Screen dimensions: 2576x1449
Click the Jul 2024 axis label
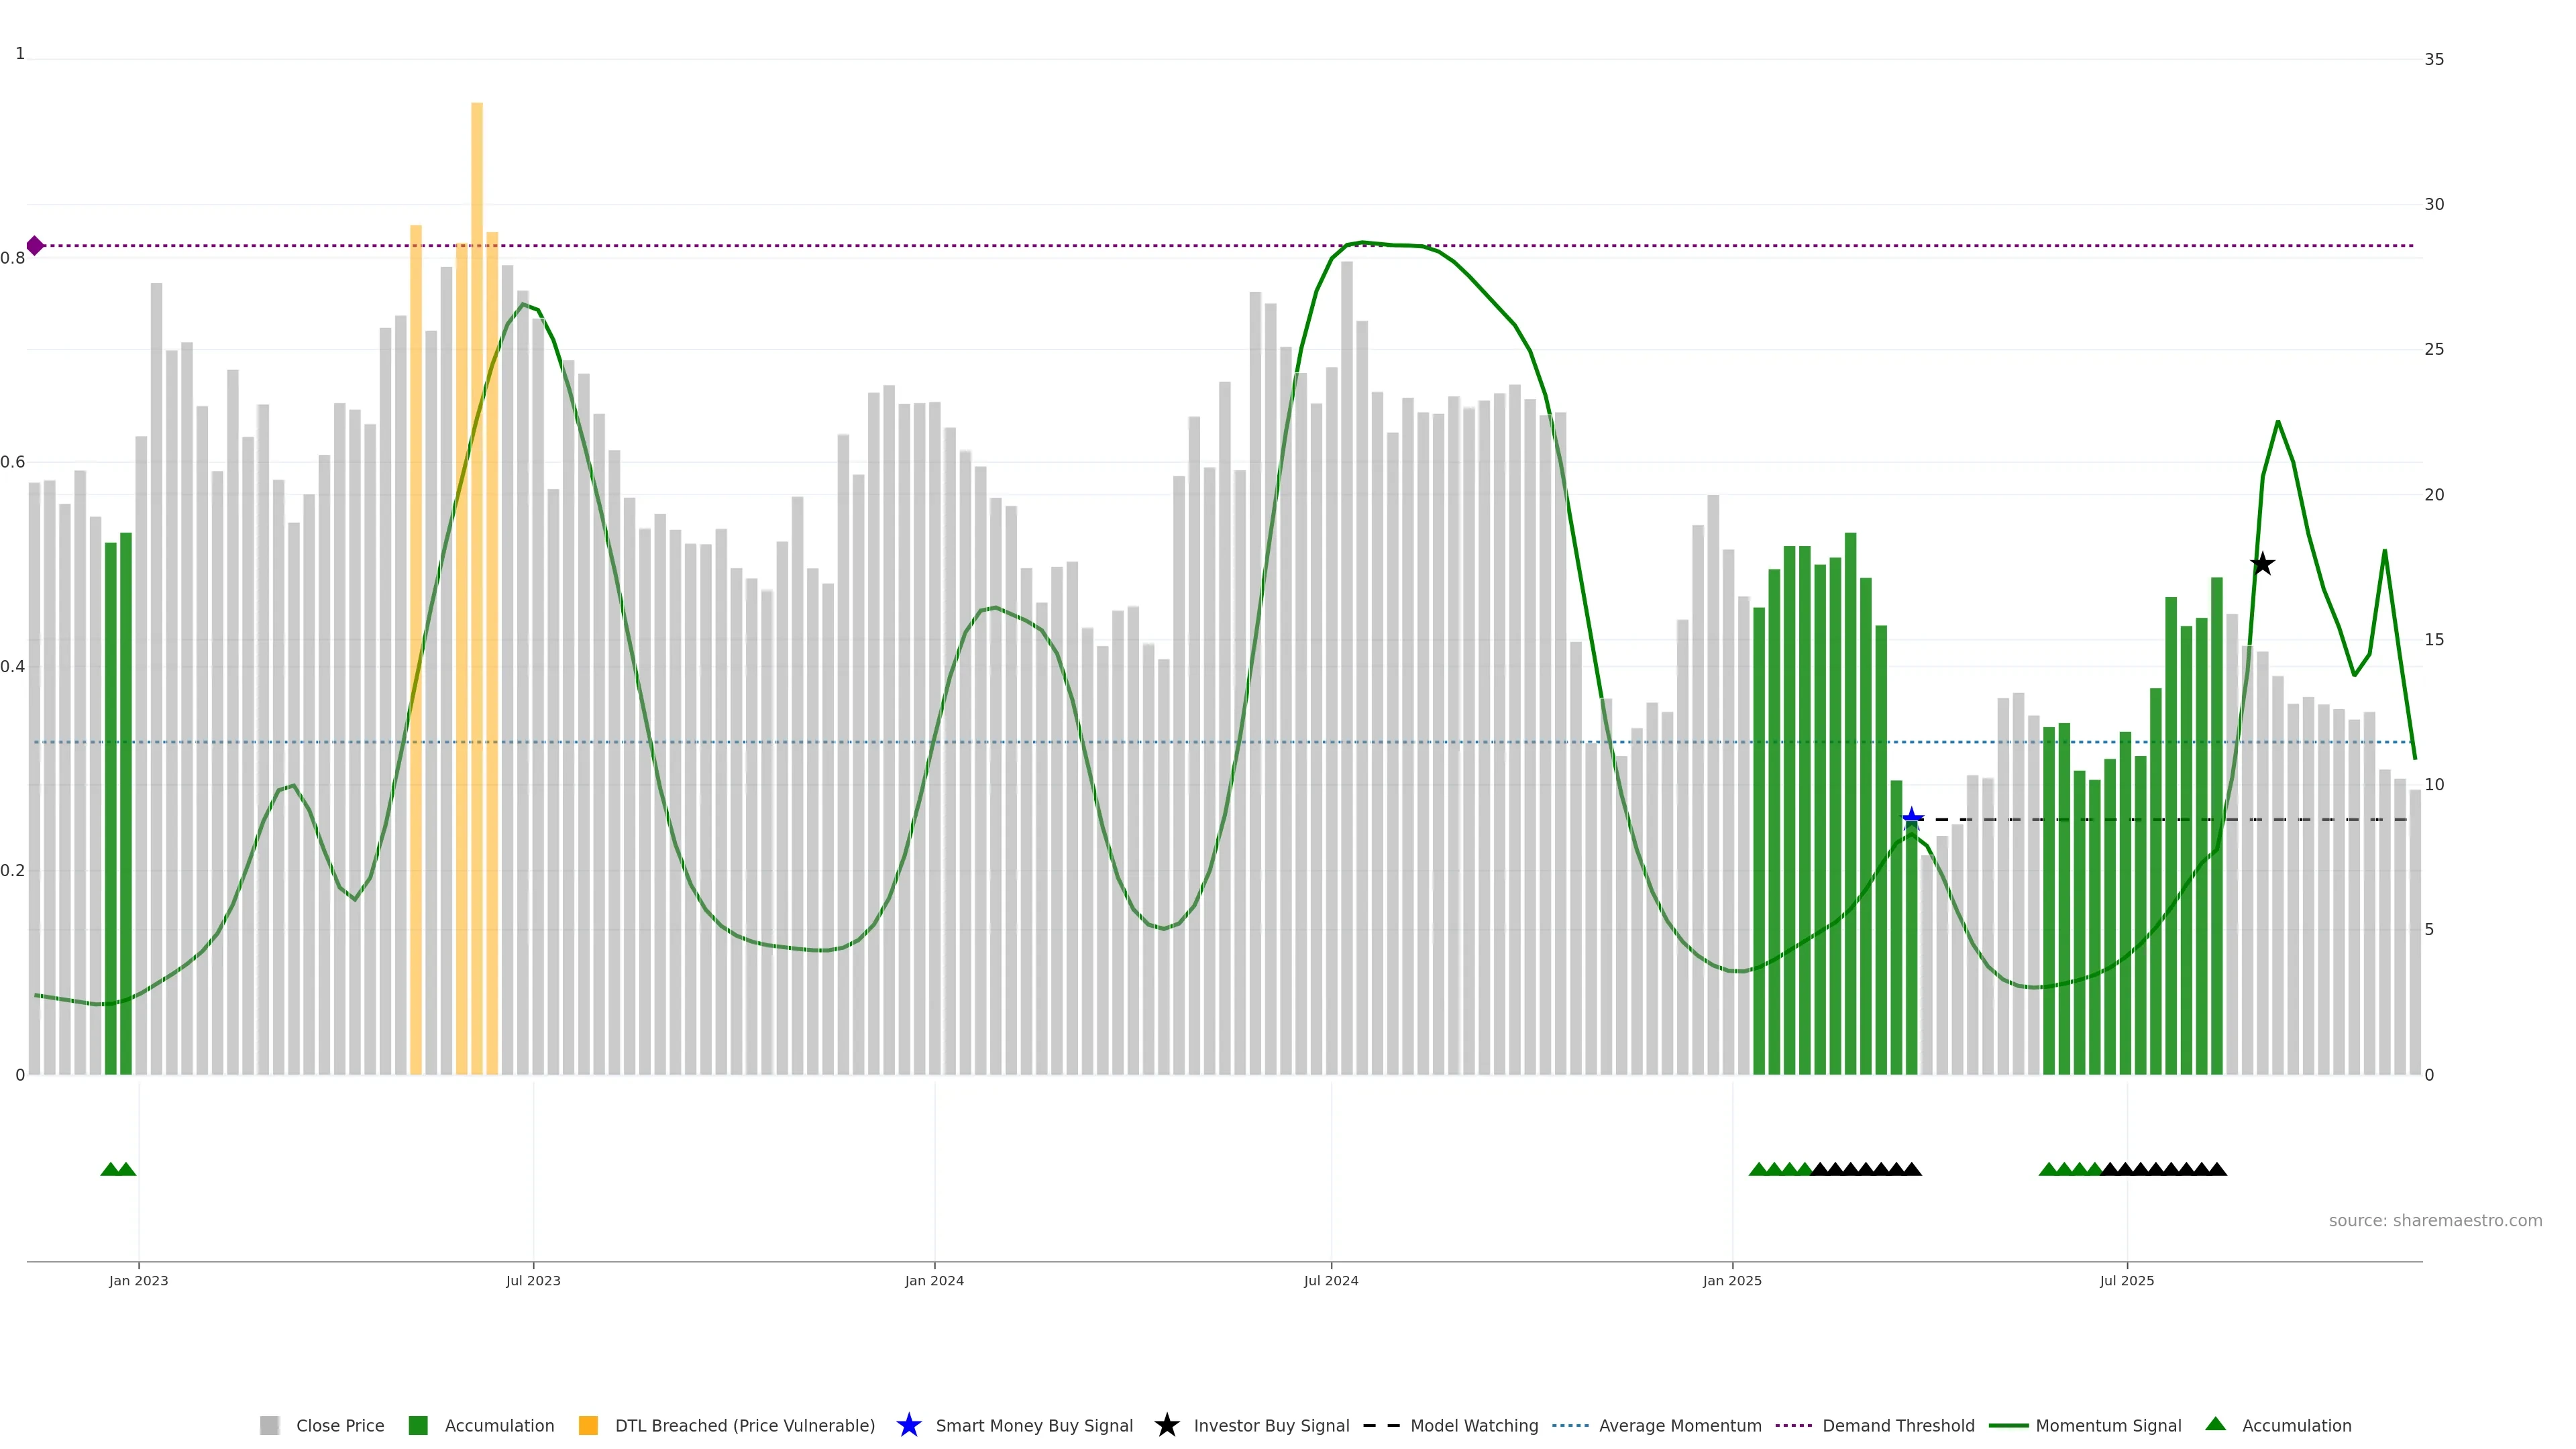tap(1330, 1280)
